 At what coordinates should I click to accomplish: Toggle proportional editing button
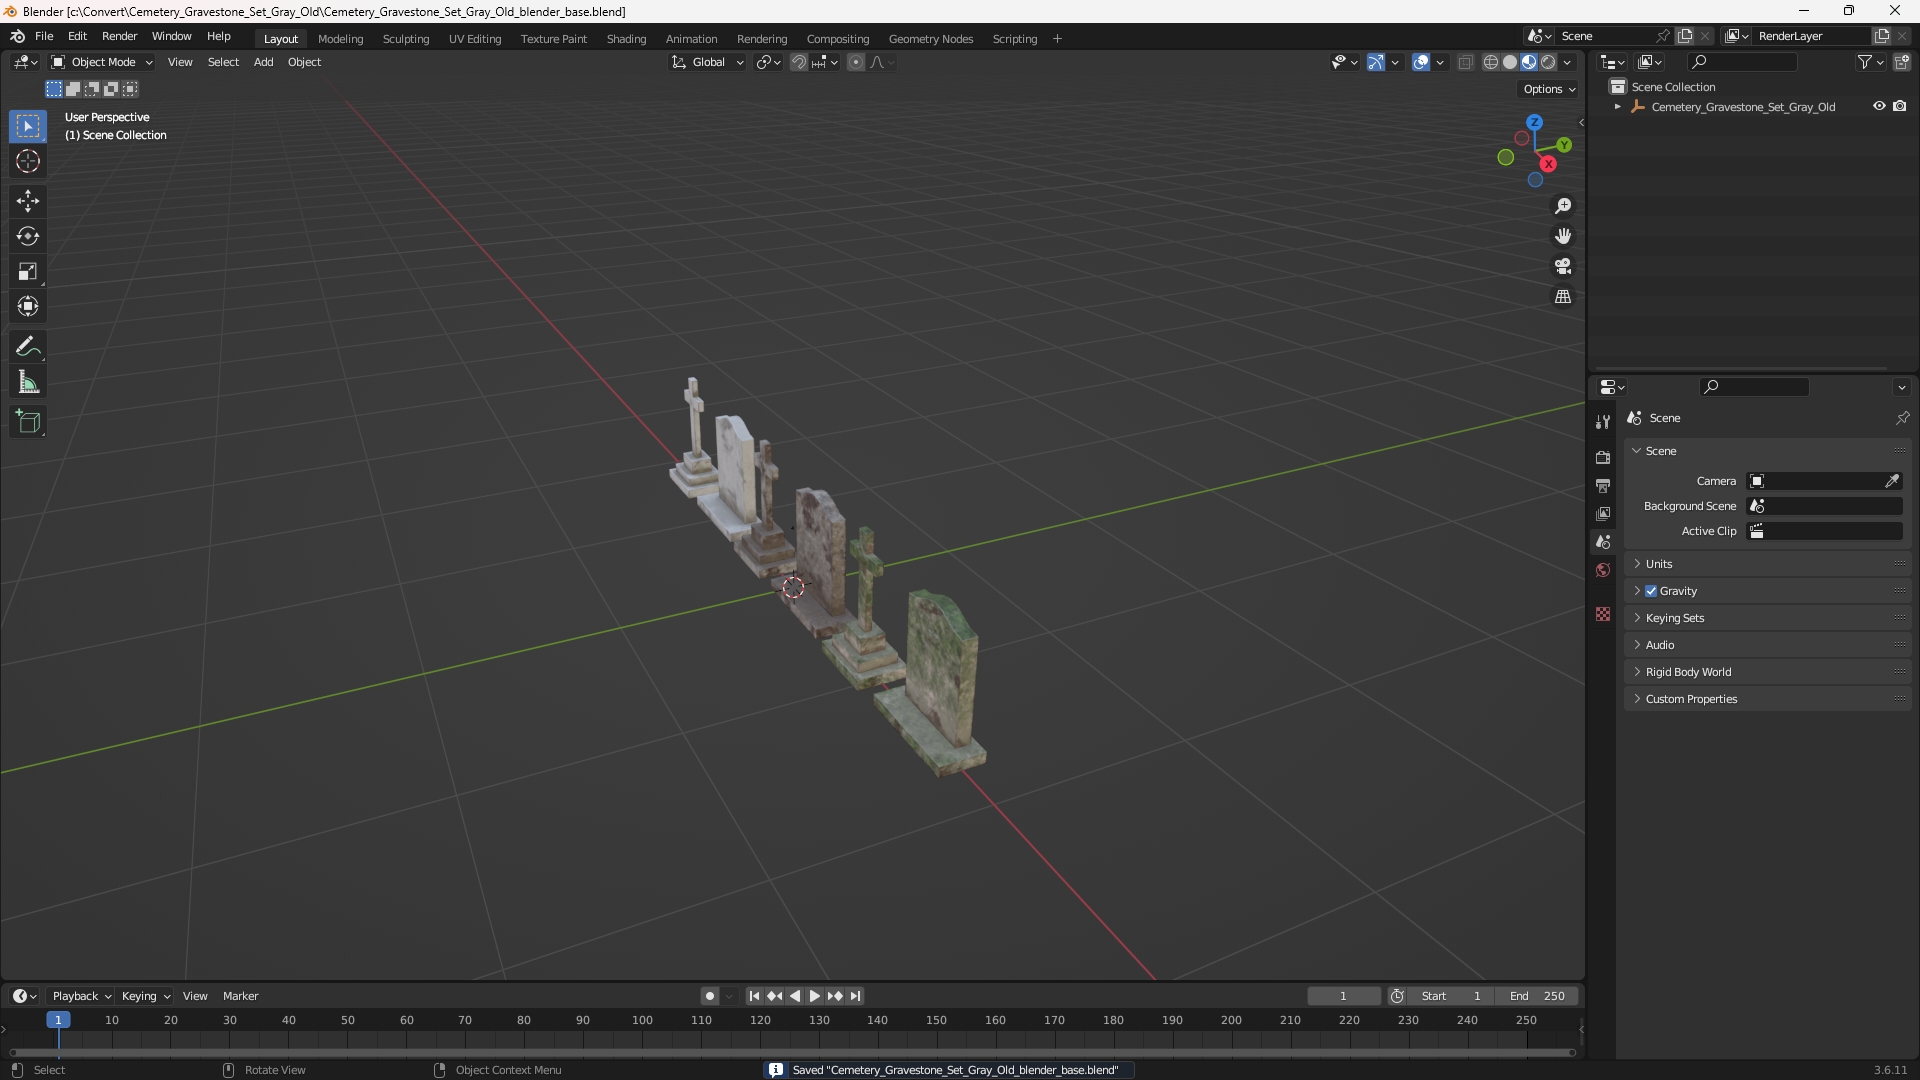coord(856,62)
